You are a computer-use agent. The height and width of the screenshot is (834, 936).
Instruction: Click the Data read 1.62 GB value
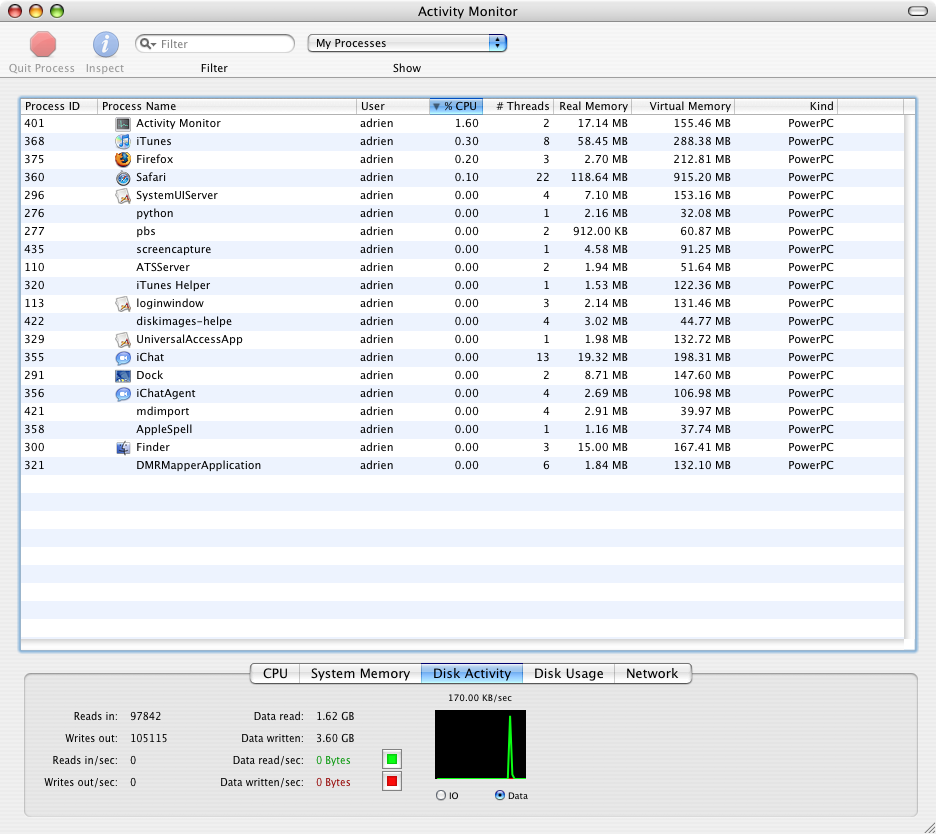click(x=335, y=716)
